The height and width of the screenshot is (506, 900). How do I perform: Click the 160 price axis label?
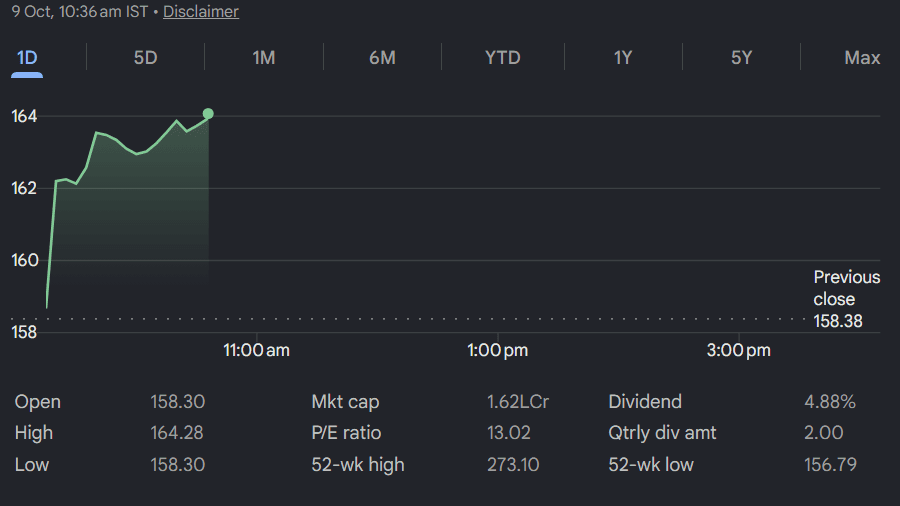[25, 260]
